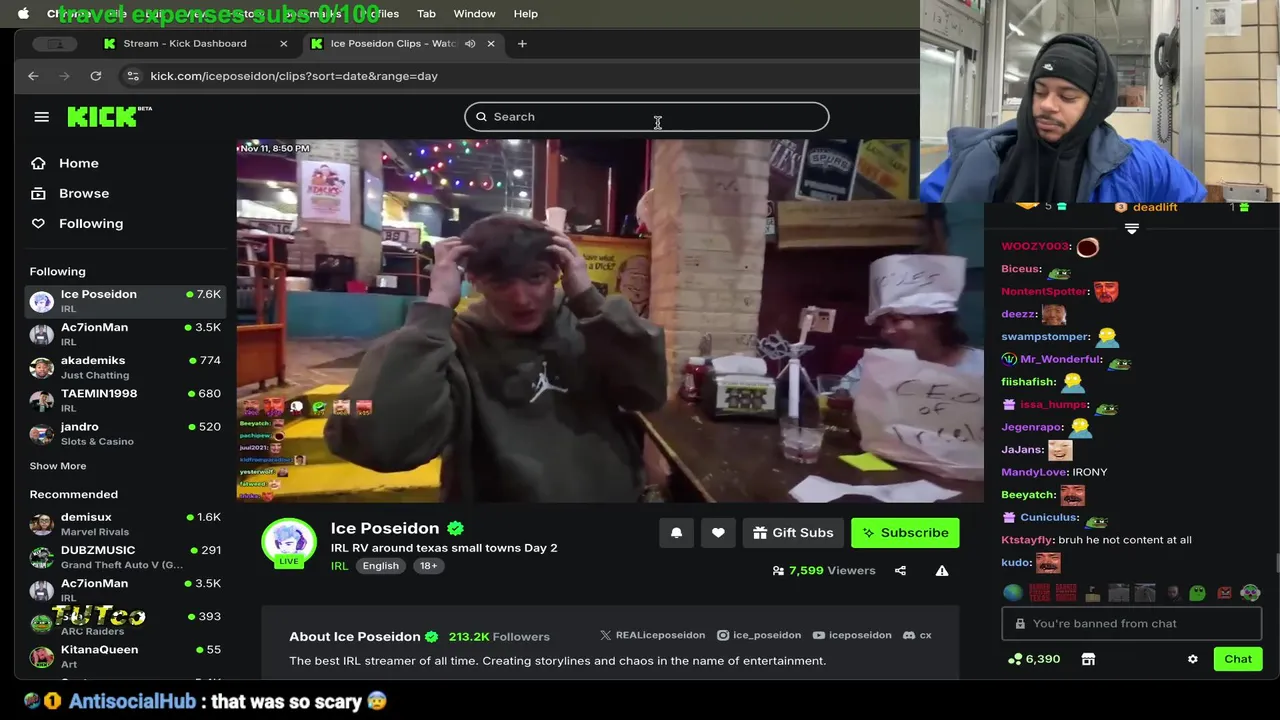The width and height of the screenshot is (1280, 720).
Task: Open TAEMIN1998 channel in sidebar
Action: click(125, 399)
